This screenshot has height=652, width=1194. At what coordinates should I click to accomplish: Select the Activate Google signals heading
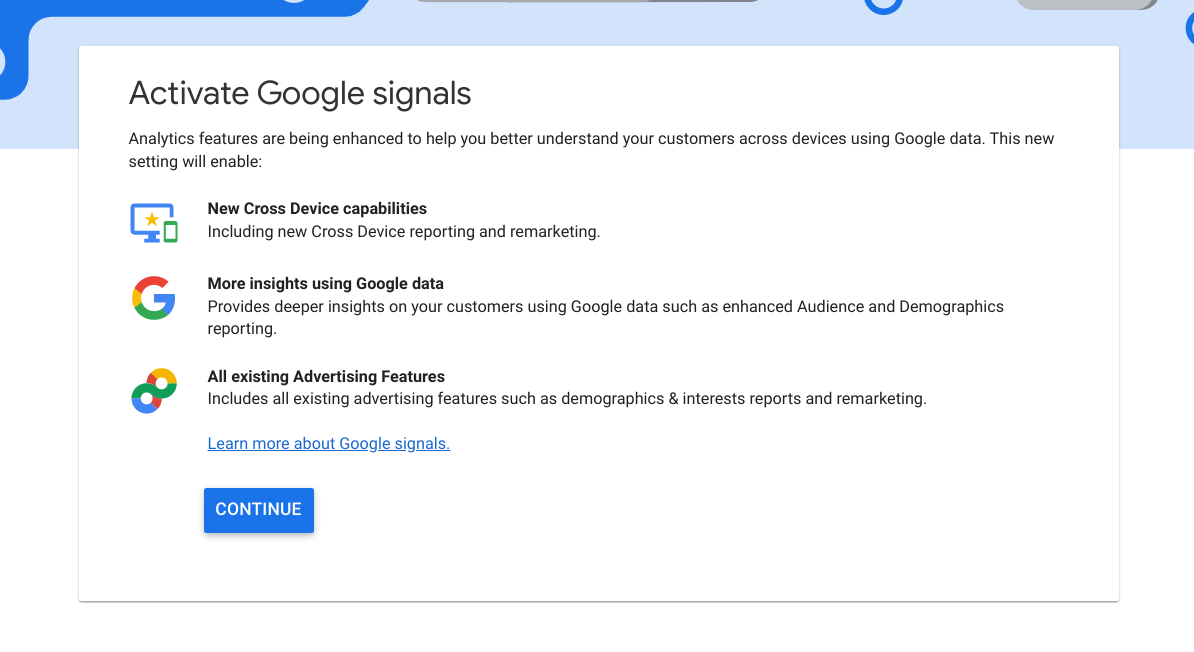[300, 94]
